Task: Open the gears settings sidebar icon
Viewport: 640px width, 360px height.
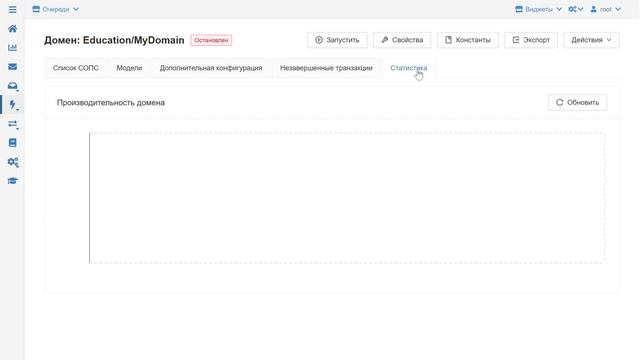Action: (x=13, y=162)
